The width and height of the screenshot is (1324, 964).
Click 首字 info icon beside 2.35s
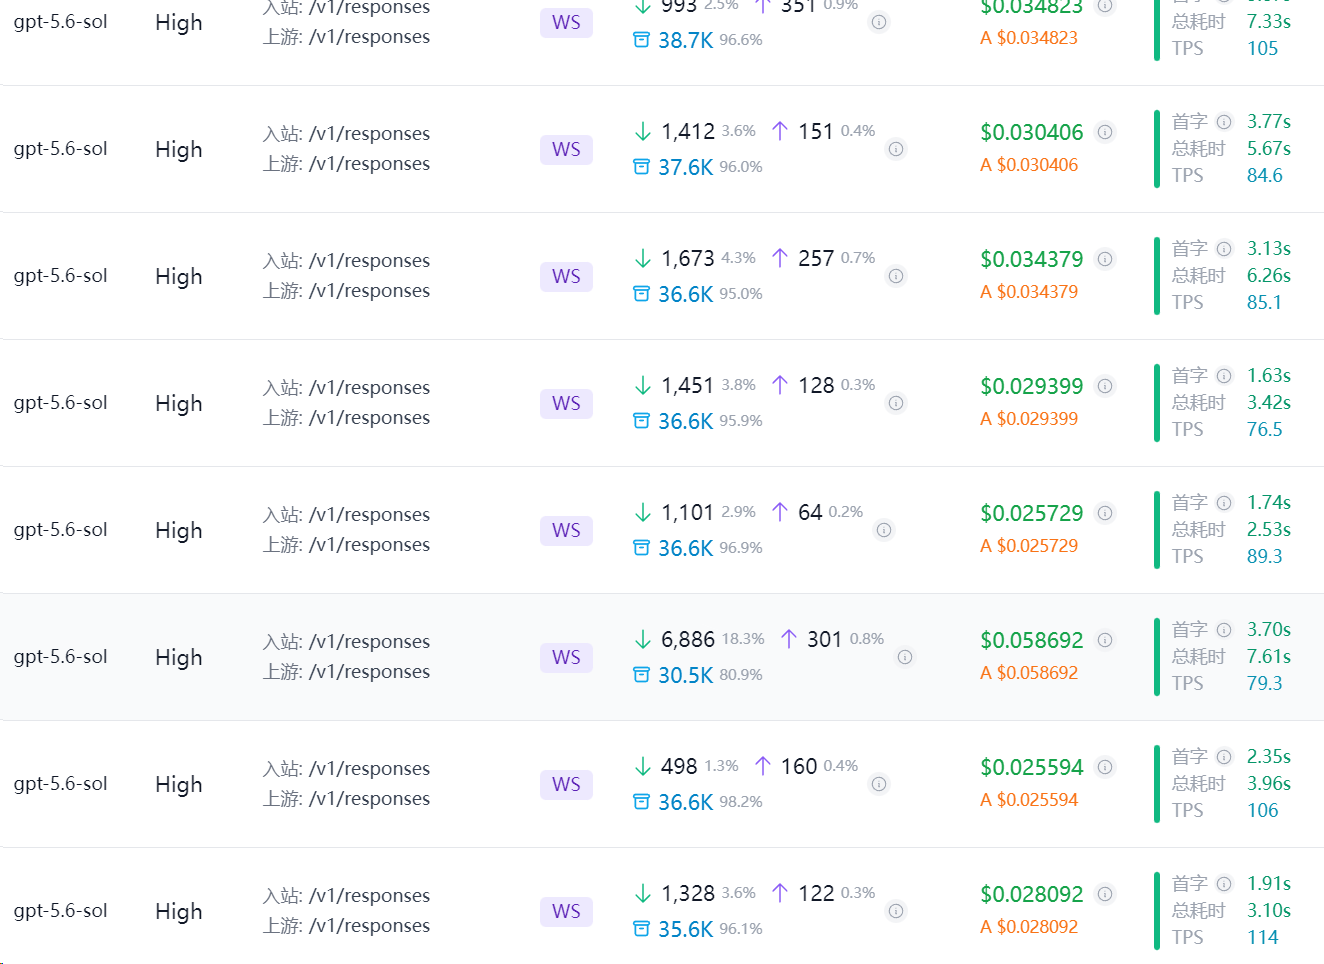pos(1224,757)
